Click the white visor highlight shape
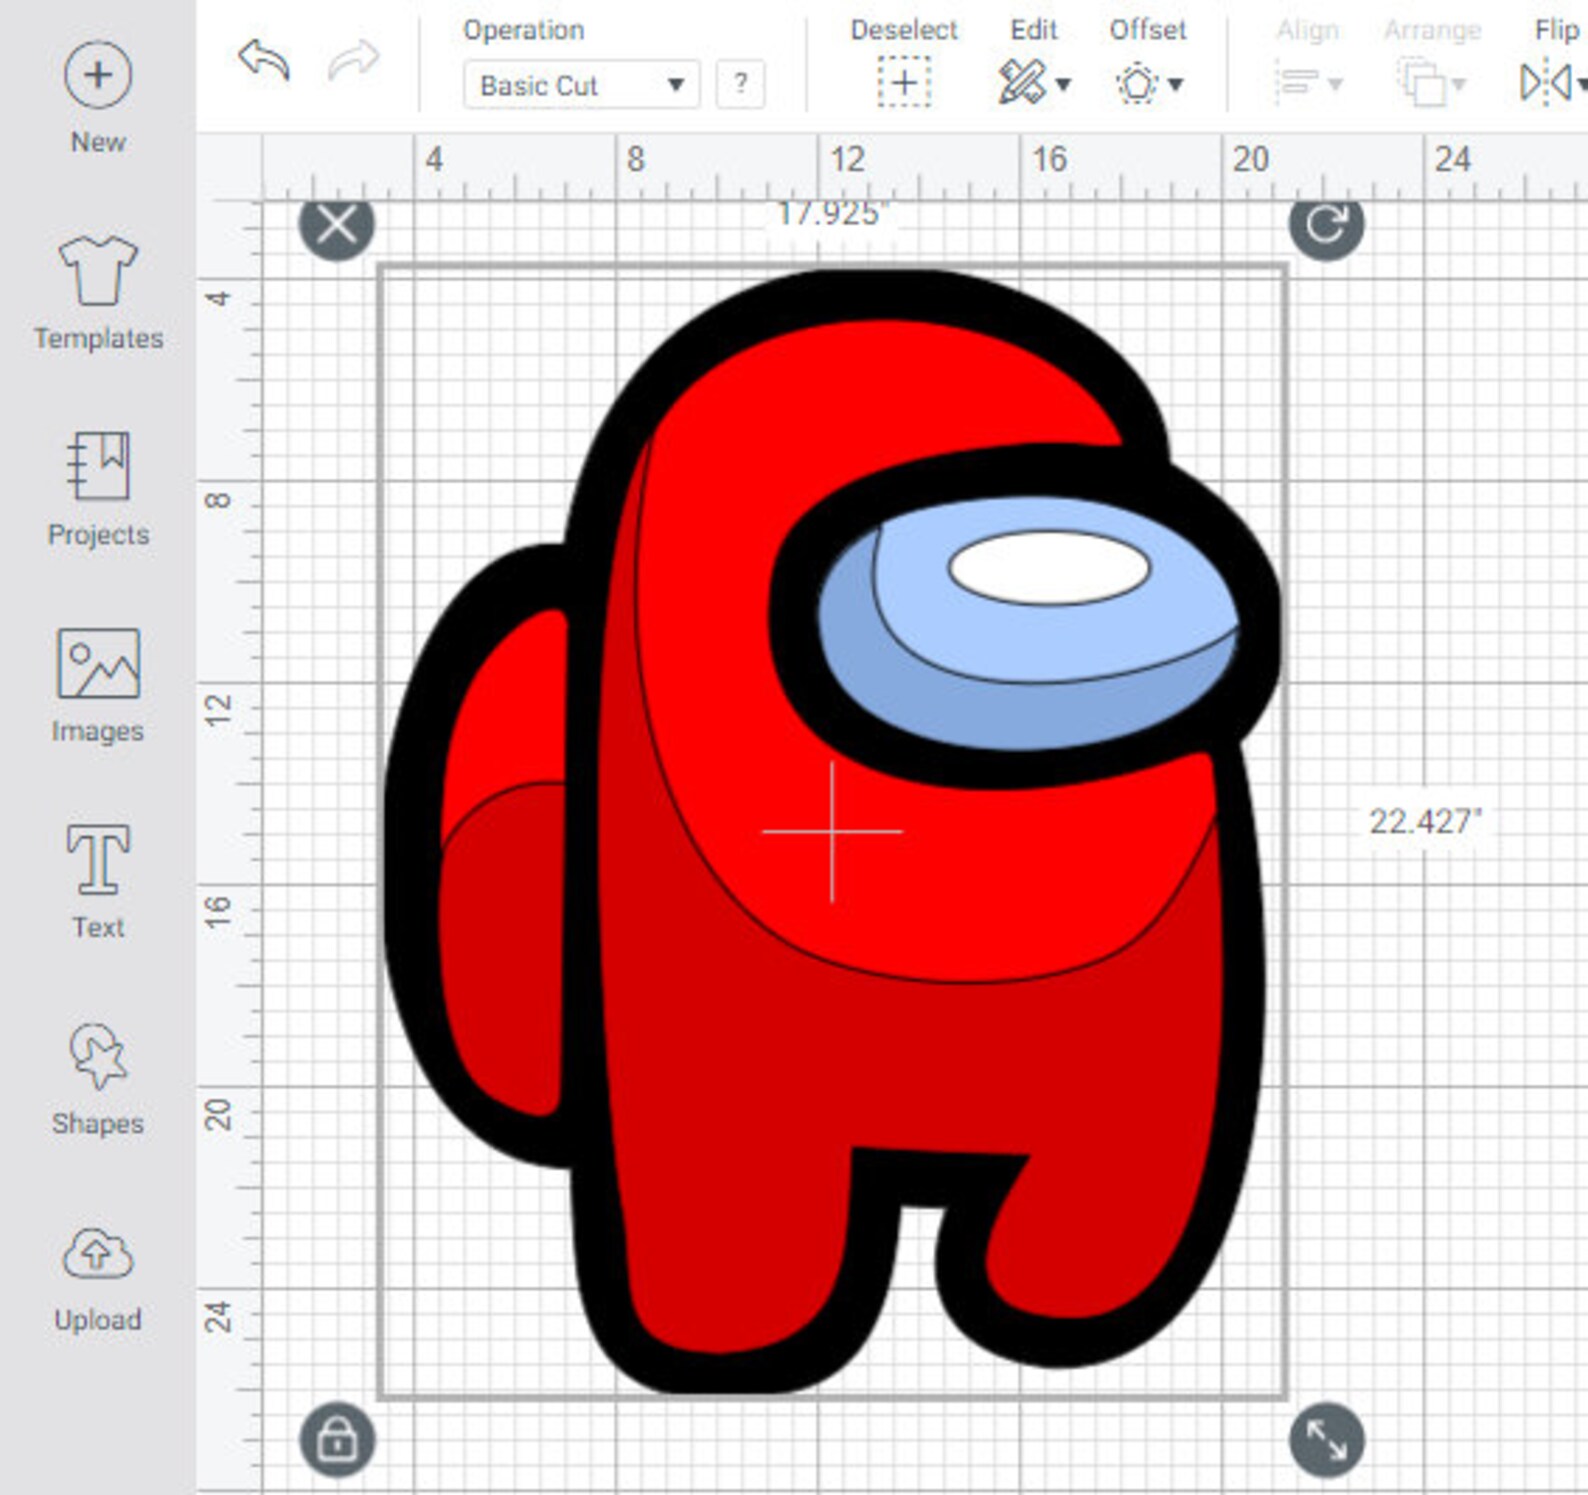The height and width of the screenshot is (1495, 1588). tap(1049, 568)
